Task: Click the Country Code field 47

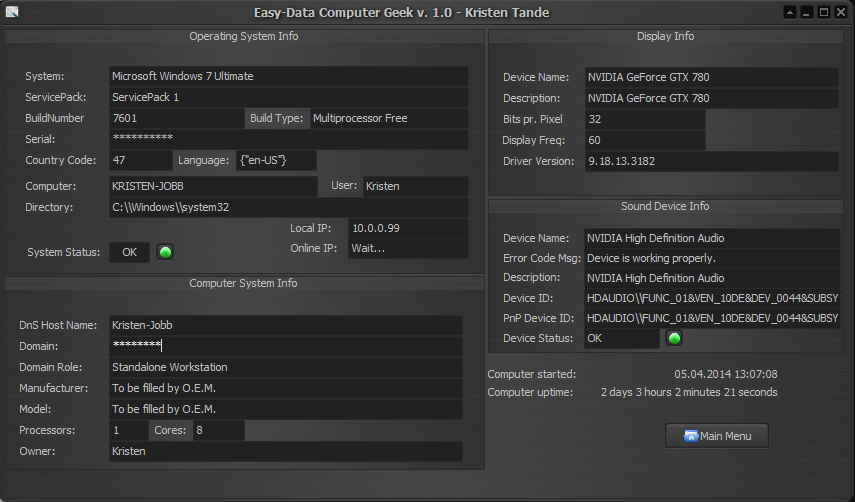Action: (141, 160)
